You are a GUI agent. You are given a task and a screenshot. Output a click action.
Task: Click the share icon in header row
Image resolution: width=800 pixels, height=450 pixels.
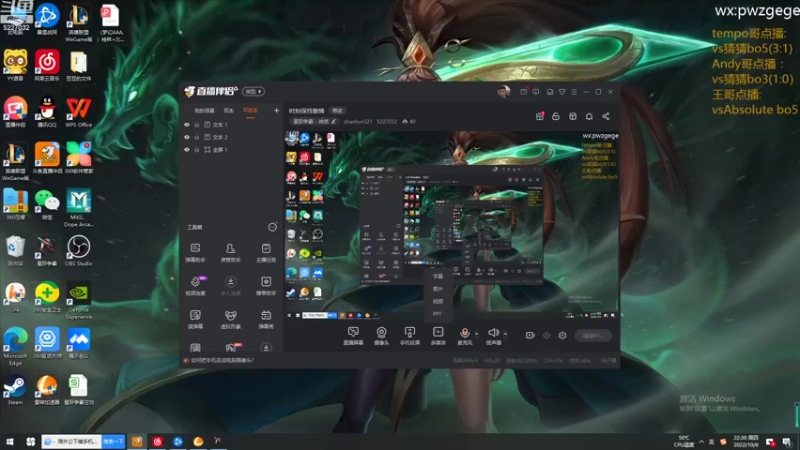click(606, 116)
